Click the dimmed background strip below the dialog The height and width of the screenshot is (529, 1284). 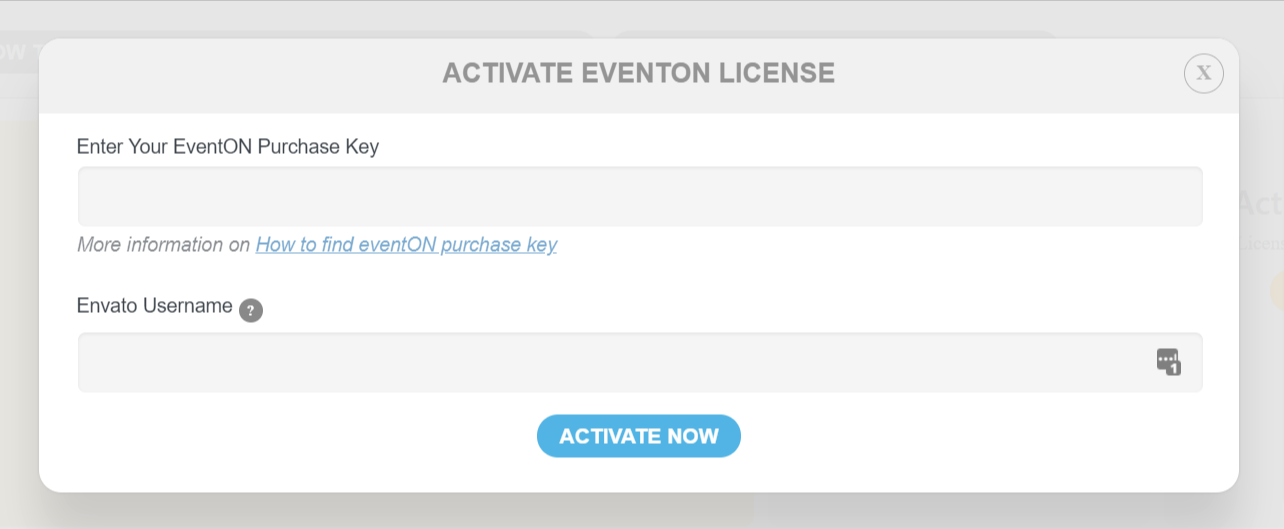pyautogui.click(x=640, y=511)
